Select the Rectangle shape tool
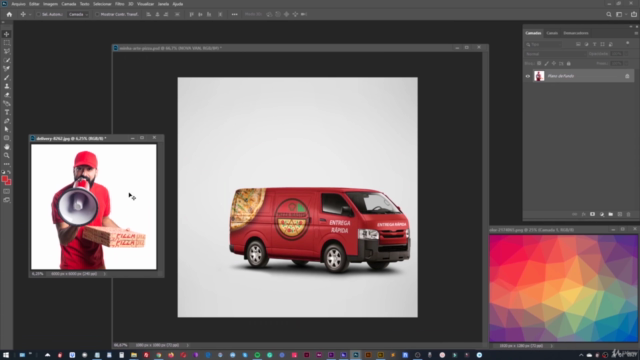 coord(7,138)
